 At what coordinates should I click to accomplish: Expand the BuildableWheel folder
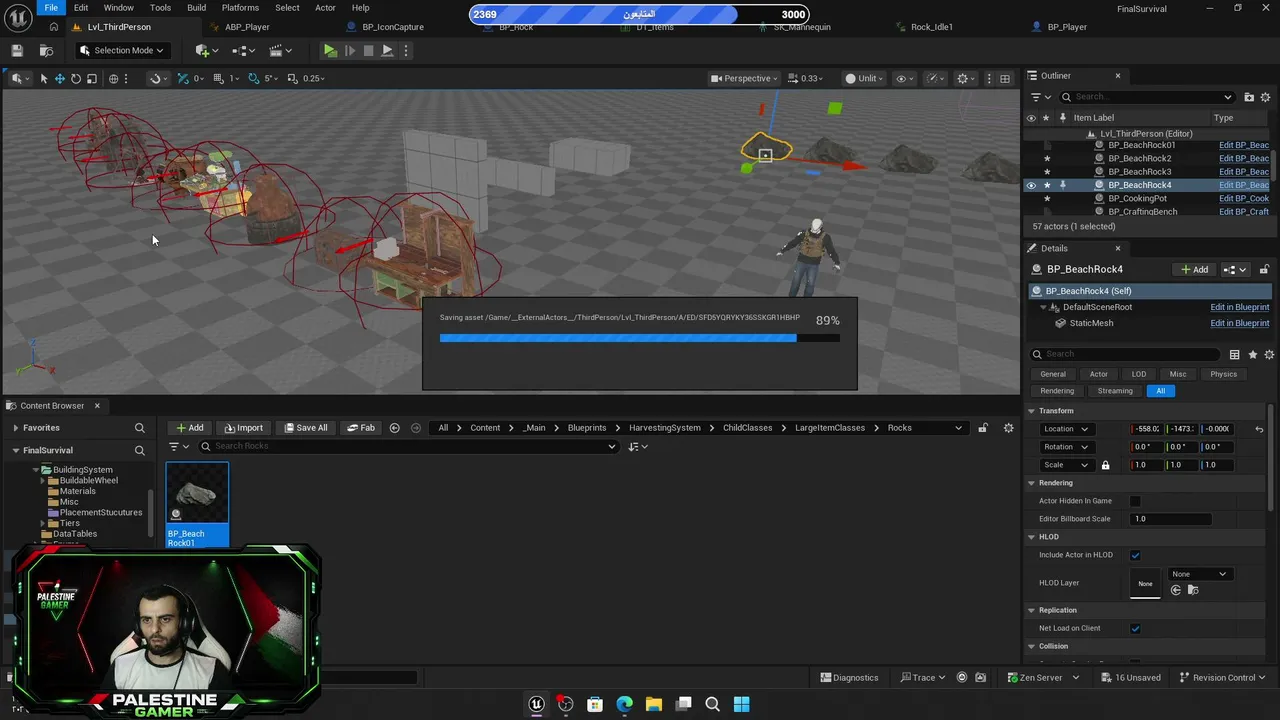click(43, 481)
